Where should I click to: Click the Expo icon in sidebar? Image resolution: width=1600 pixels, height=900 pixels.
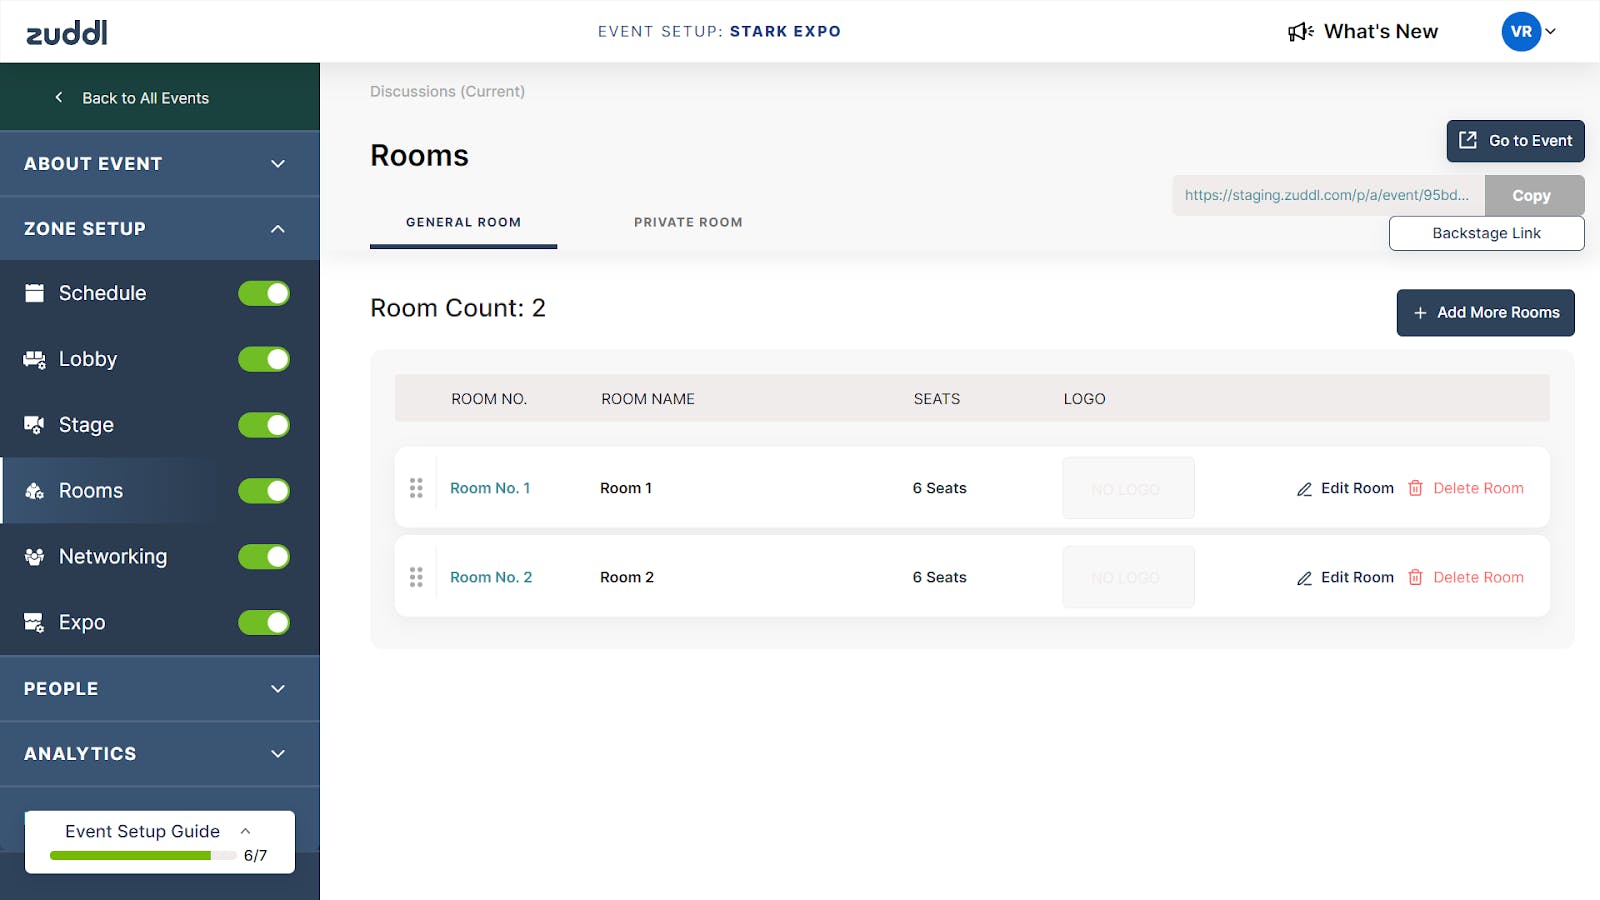34,623
